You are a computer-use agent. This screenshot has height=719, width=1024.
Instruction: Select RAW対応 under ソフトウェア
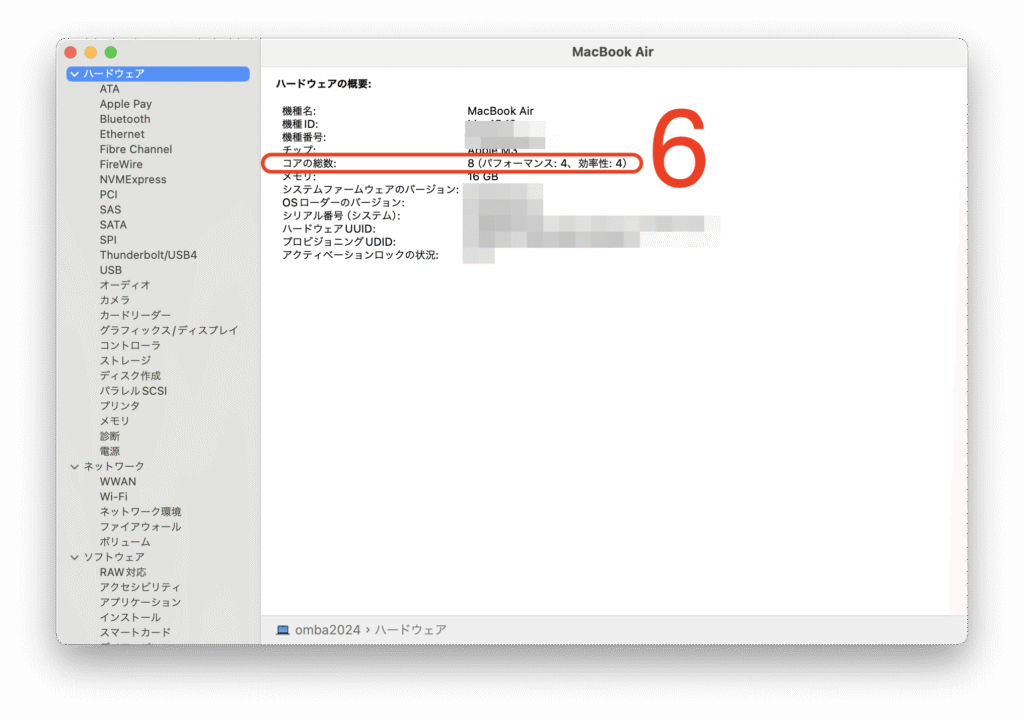pyautogui.click(x=123, y=572)
